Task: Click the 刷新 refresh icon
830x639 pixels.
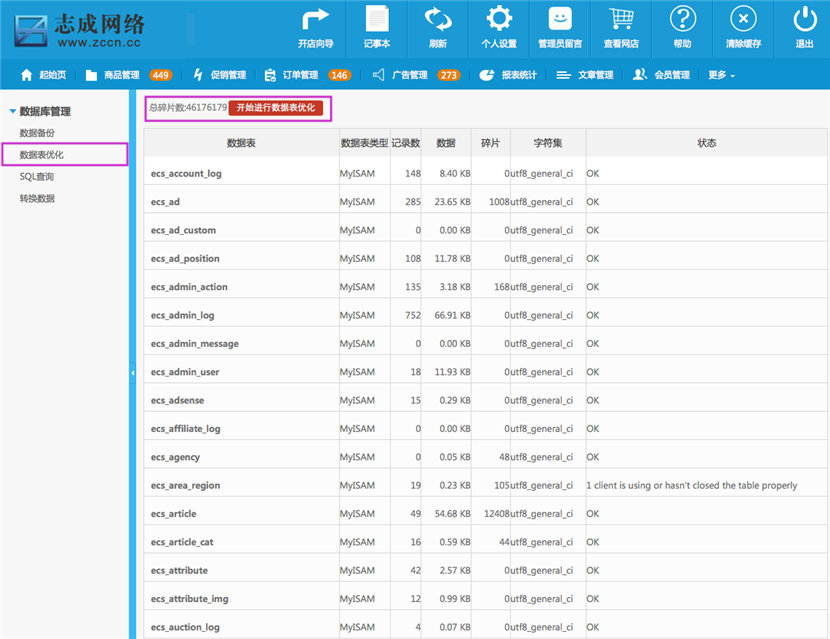Action: (438, 19)
